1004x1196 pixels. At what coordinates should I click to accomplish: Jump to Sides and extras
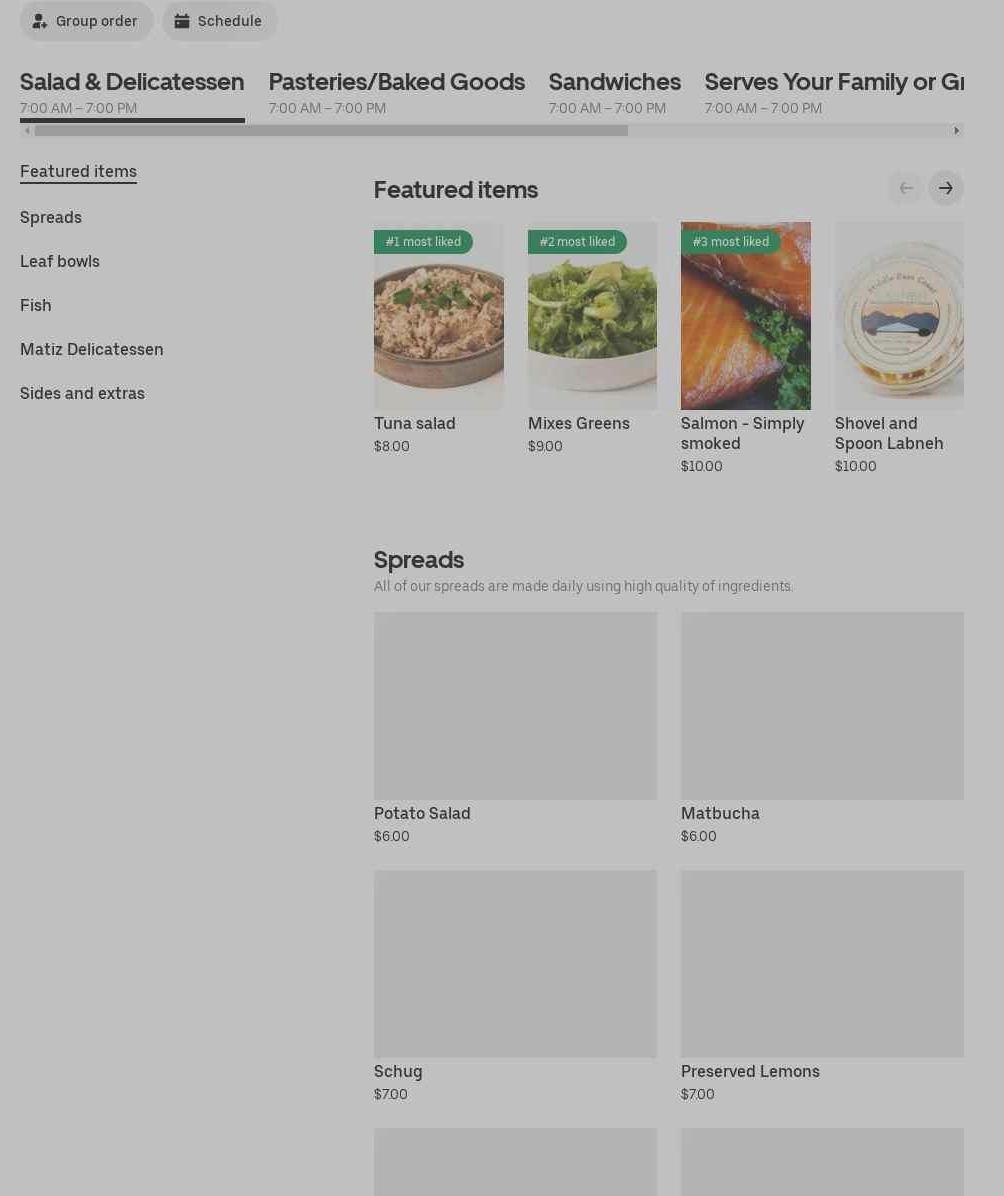click(82, 394)
